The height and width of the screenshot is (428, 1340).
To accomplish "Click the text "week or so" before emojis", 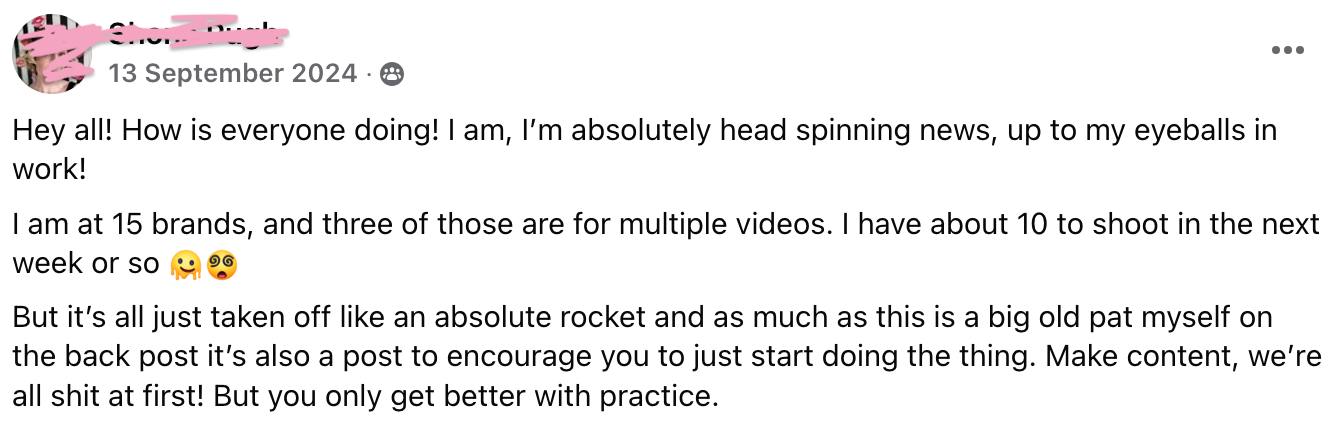I will click(86, 264).
